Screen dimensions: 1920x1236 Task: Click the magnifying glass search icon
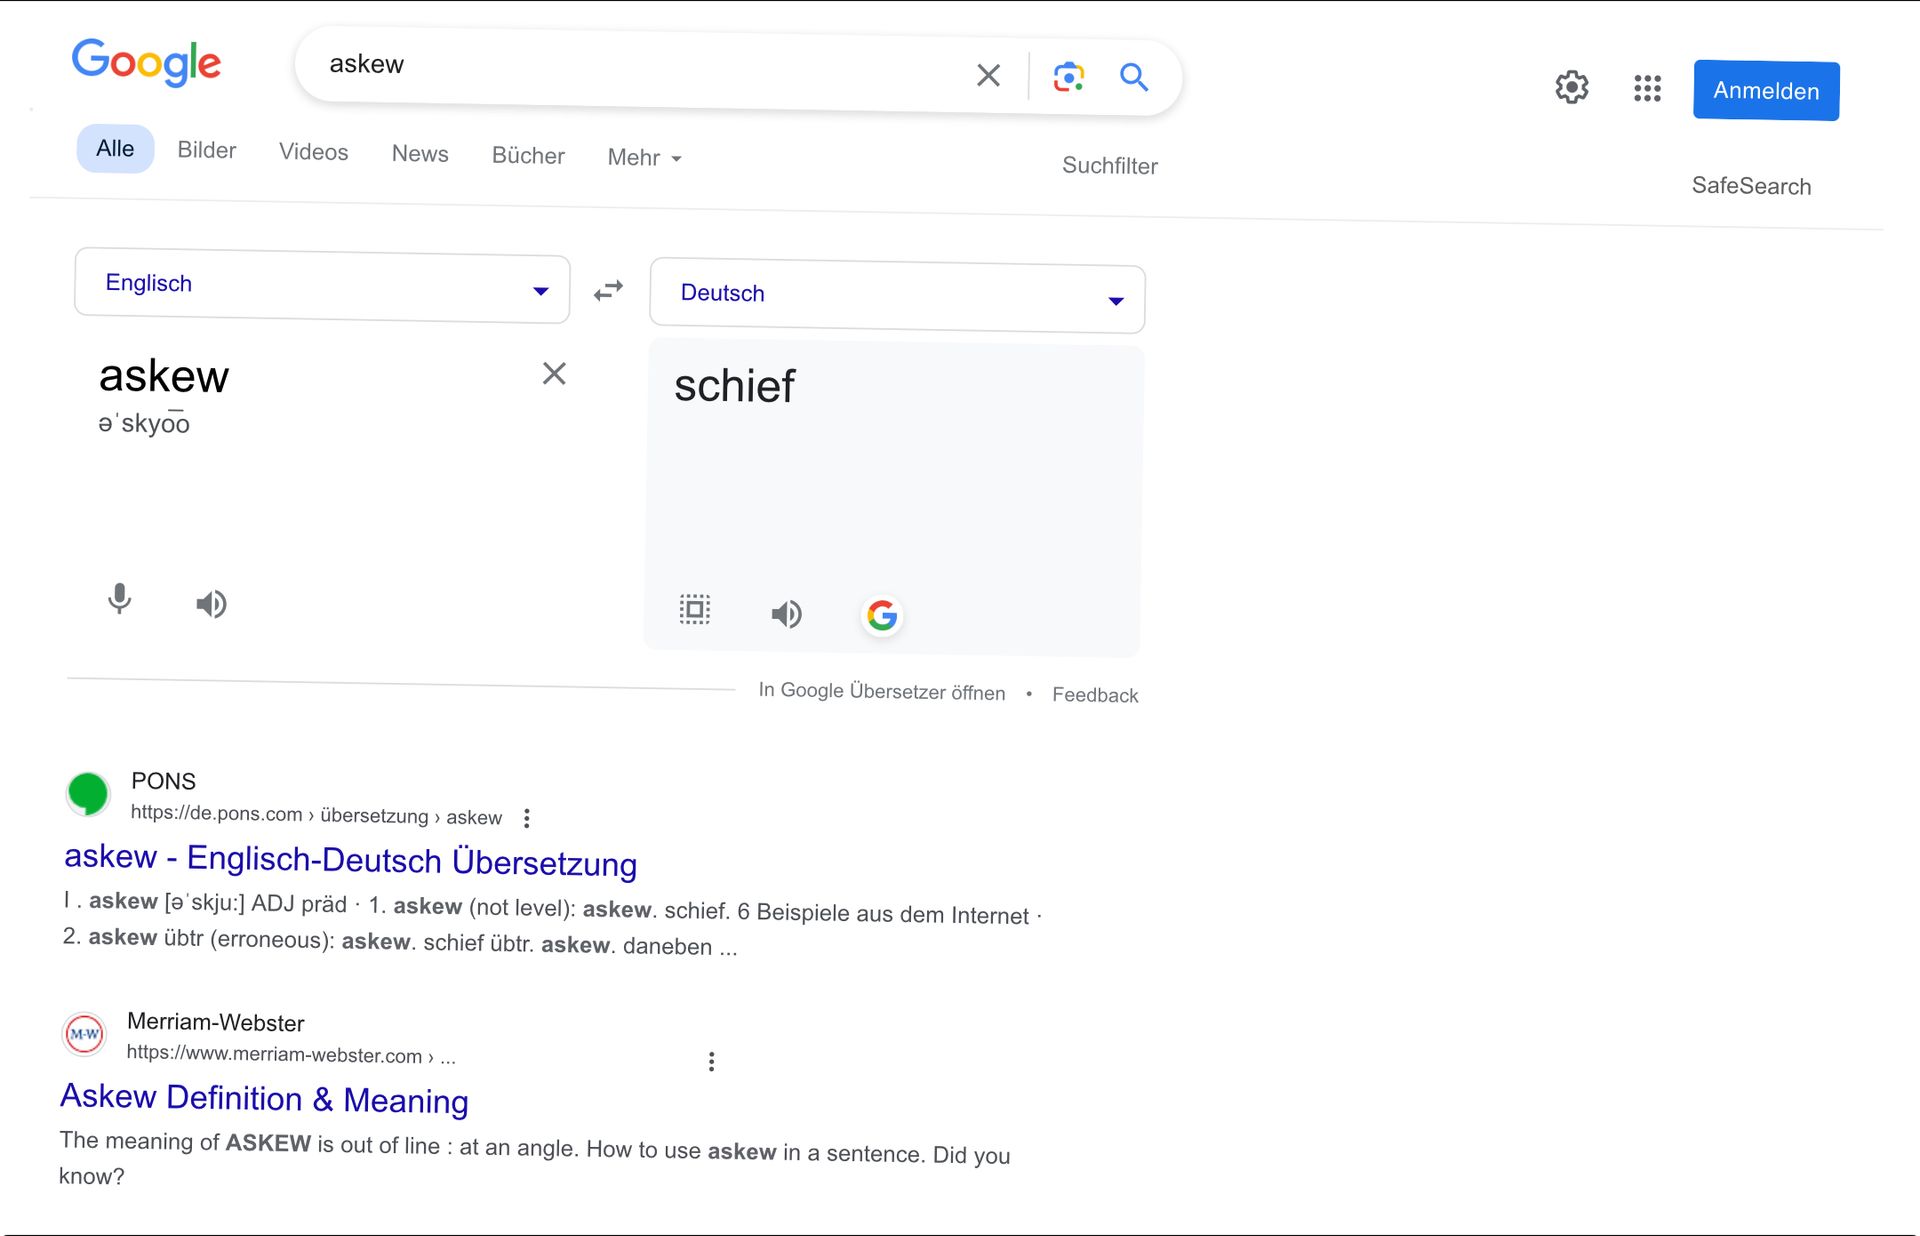[x=1133, y=77]
